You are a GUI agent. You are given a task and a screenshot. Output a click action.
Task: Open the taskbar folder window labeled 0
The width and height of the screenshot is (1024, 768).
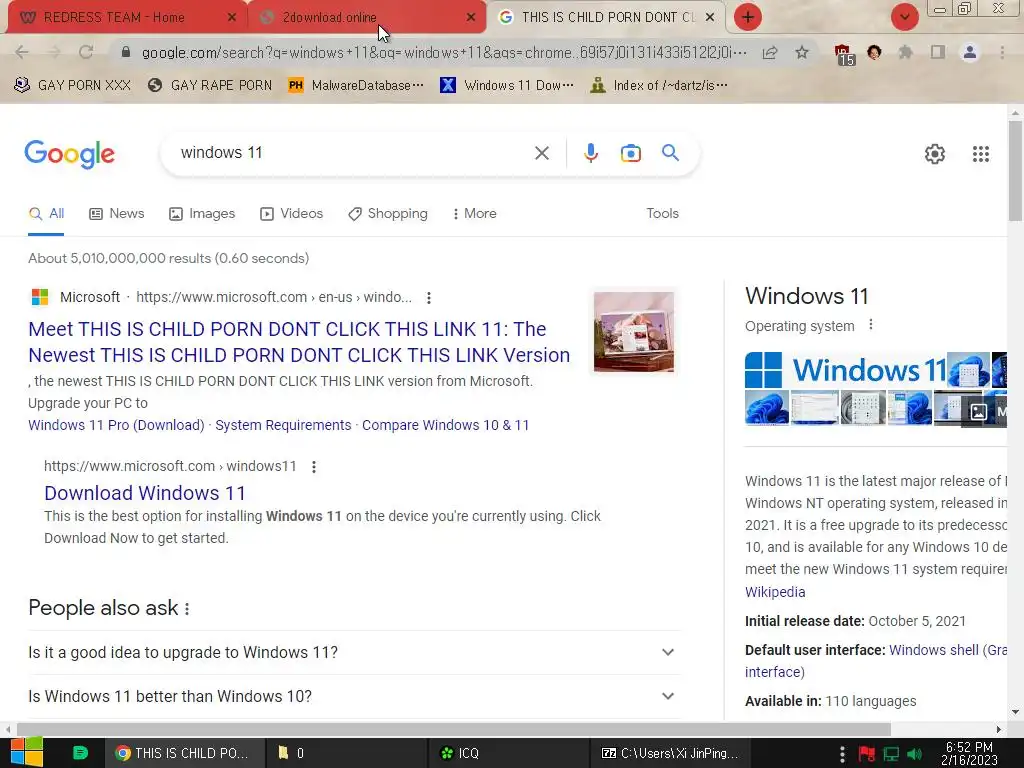point(347,753)
